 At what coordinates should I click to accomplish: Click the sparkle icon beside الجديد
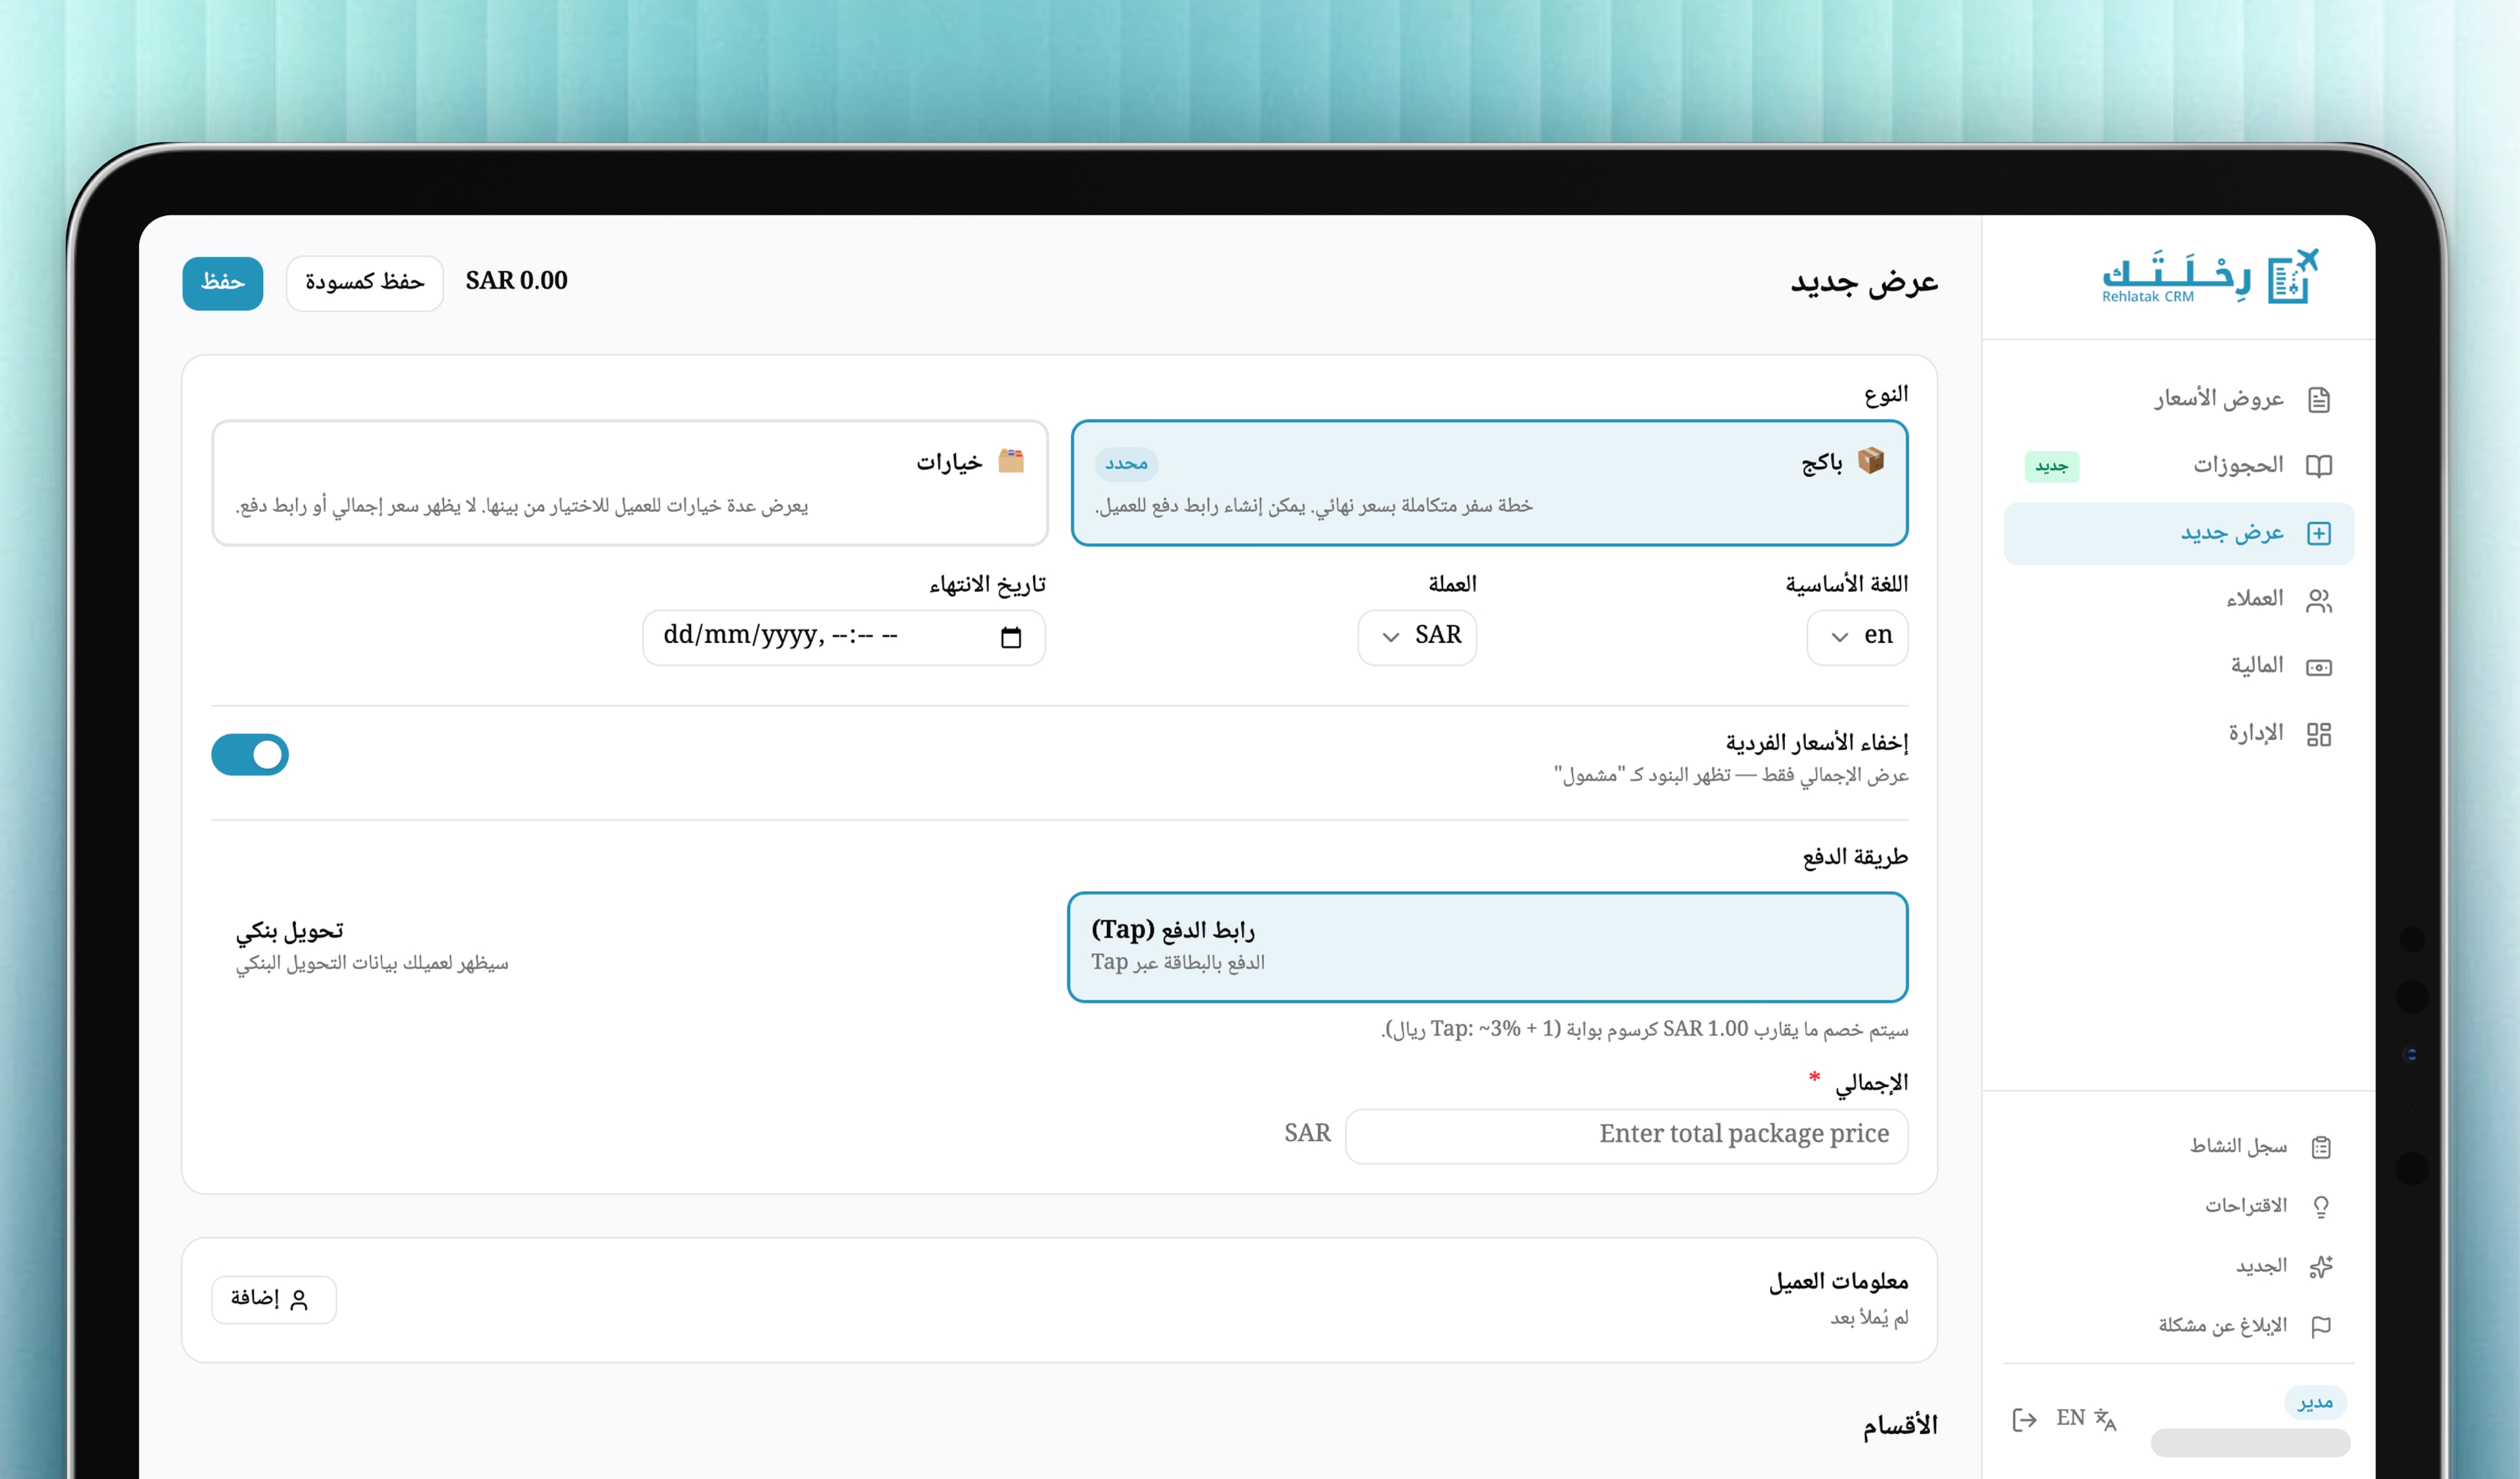(x=2321, y=1267)
